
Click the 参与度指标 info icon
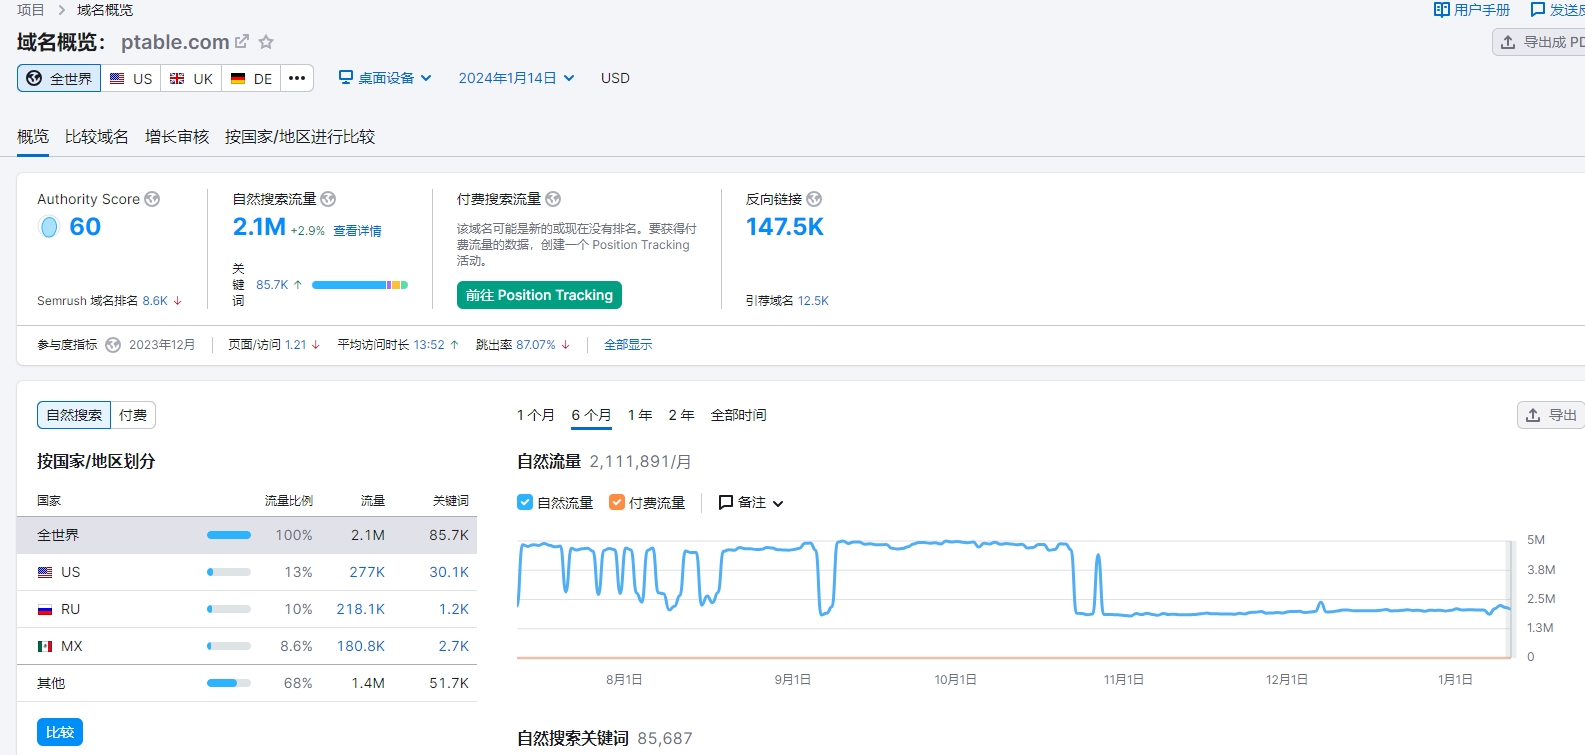[113, 345]
